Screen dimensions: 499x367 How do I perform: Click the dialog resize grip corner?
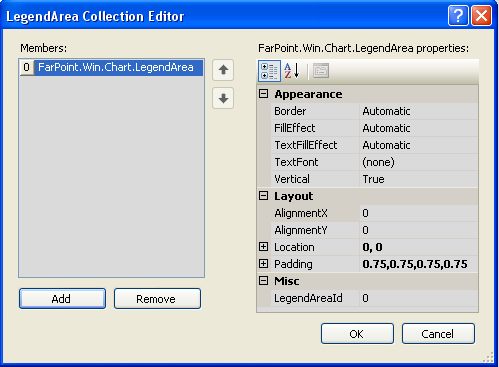(x=489, y=357)
